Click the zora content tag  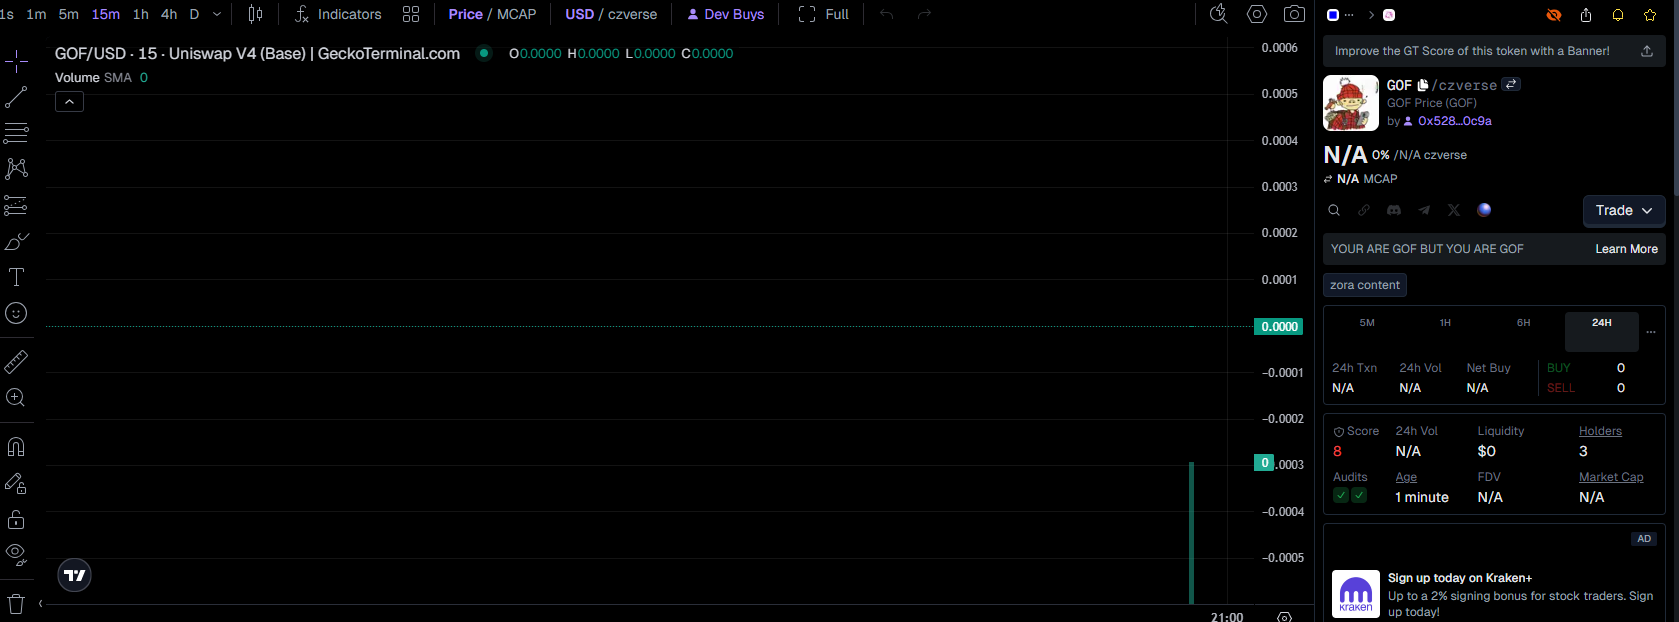(1365, 285)
